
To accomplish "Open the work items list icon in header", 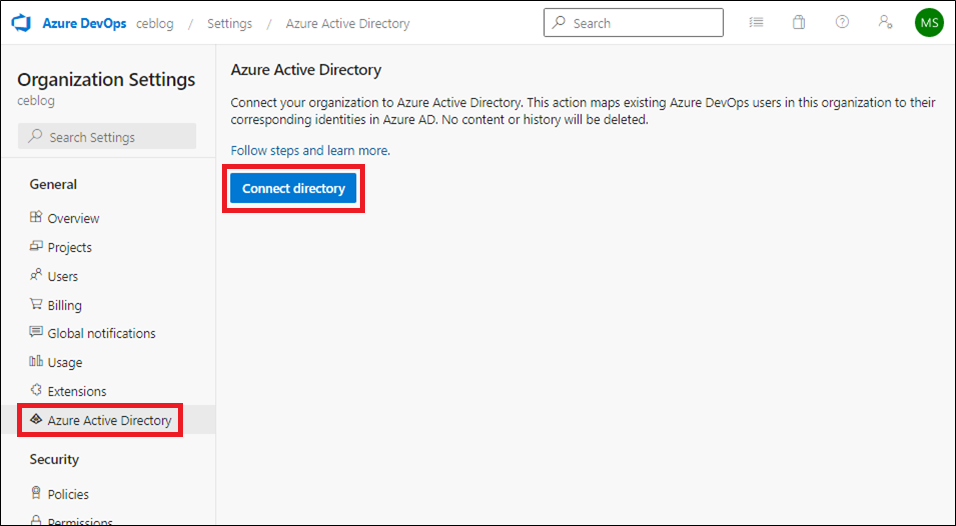I will pyautogui.click(x=756, y=23).
